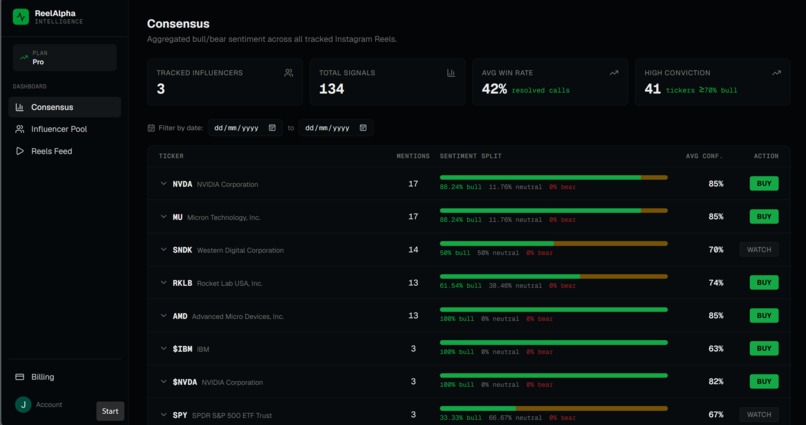Open the start date calendar picker icon
The image size is (806, 425).
click(272, 127)
